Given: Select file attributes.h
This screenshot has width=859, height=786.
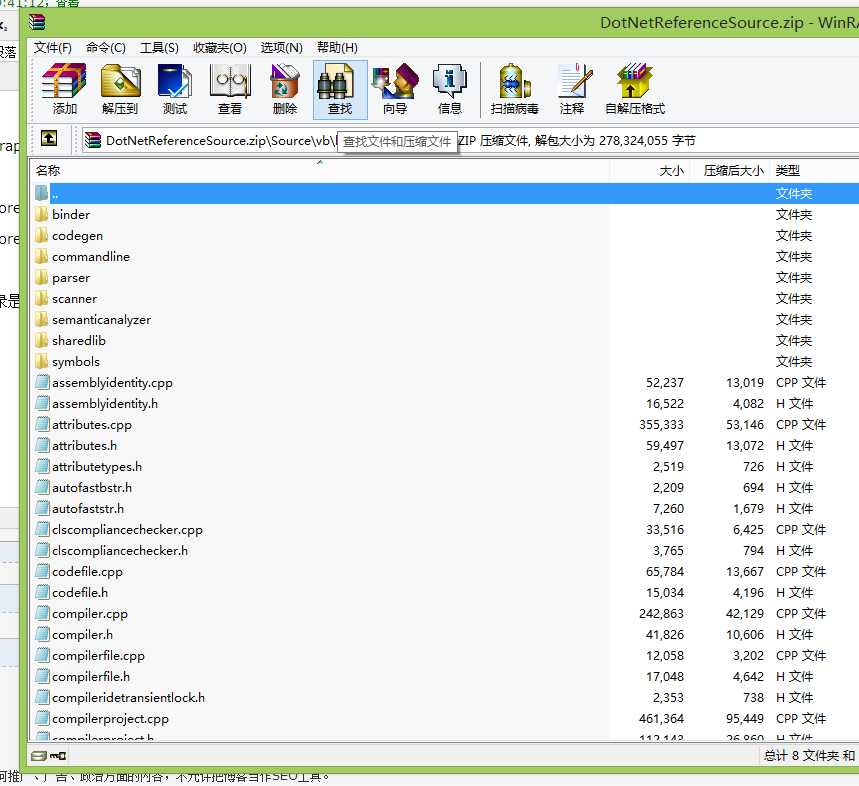Looking at the screenshot, I should 84,446.
